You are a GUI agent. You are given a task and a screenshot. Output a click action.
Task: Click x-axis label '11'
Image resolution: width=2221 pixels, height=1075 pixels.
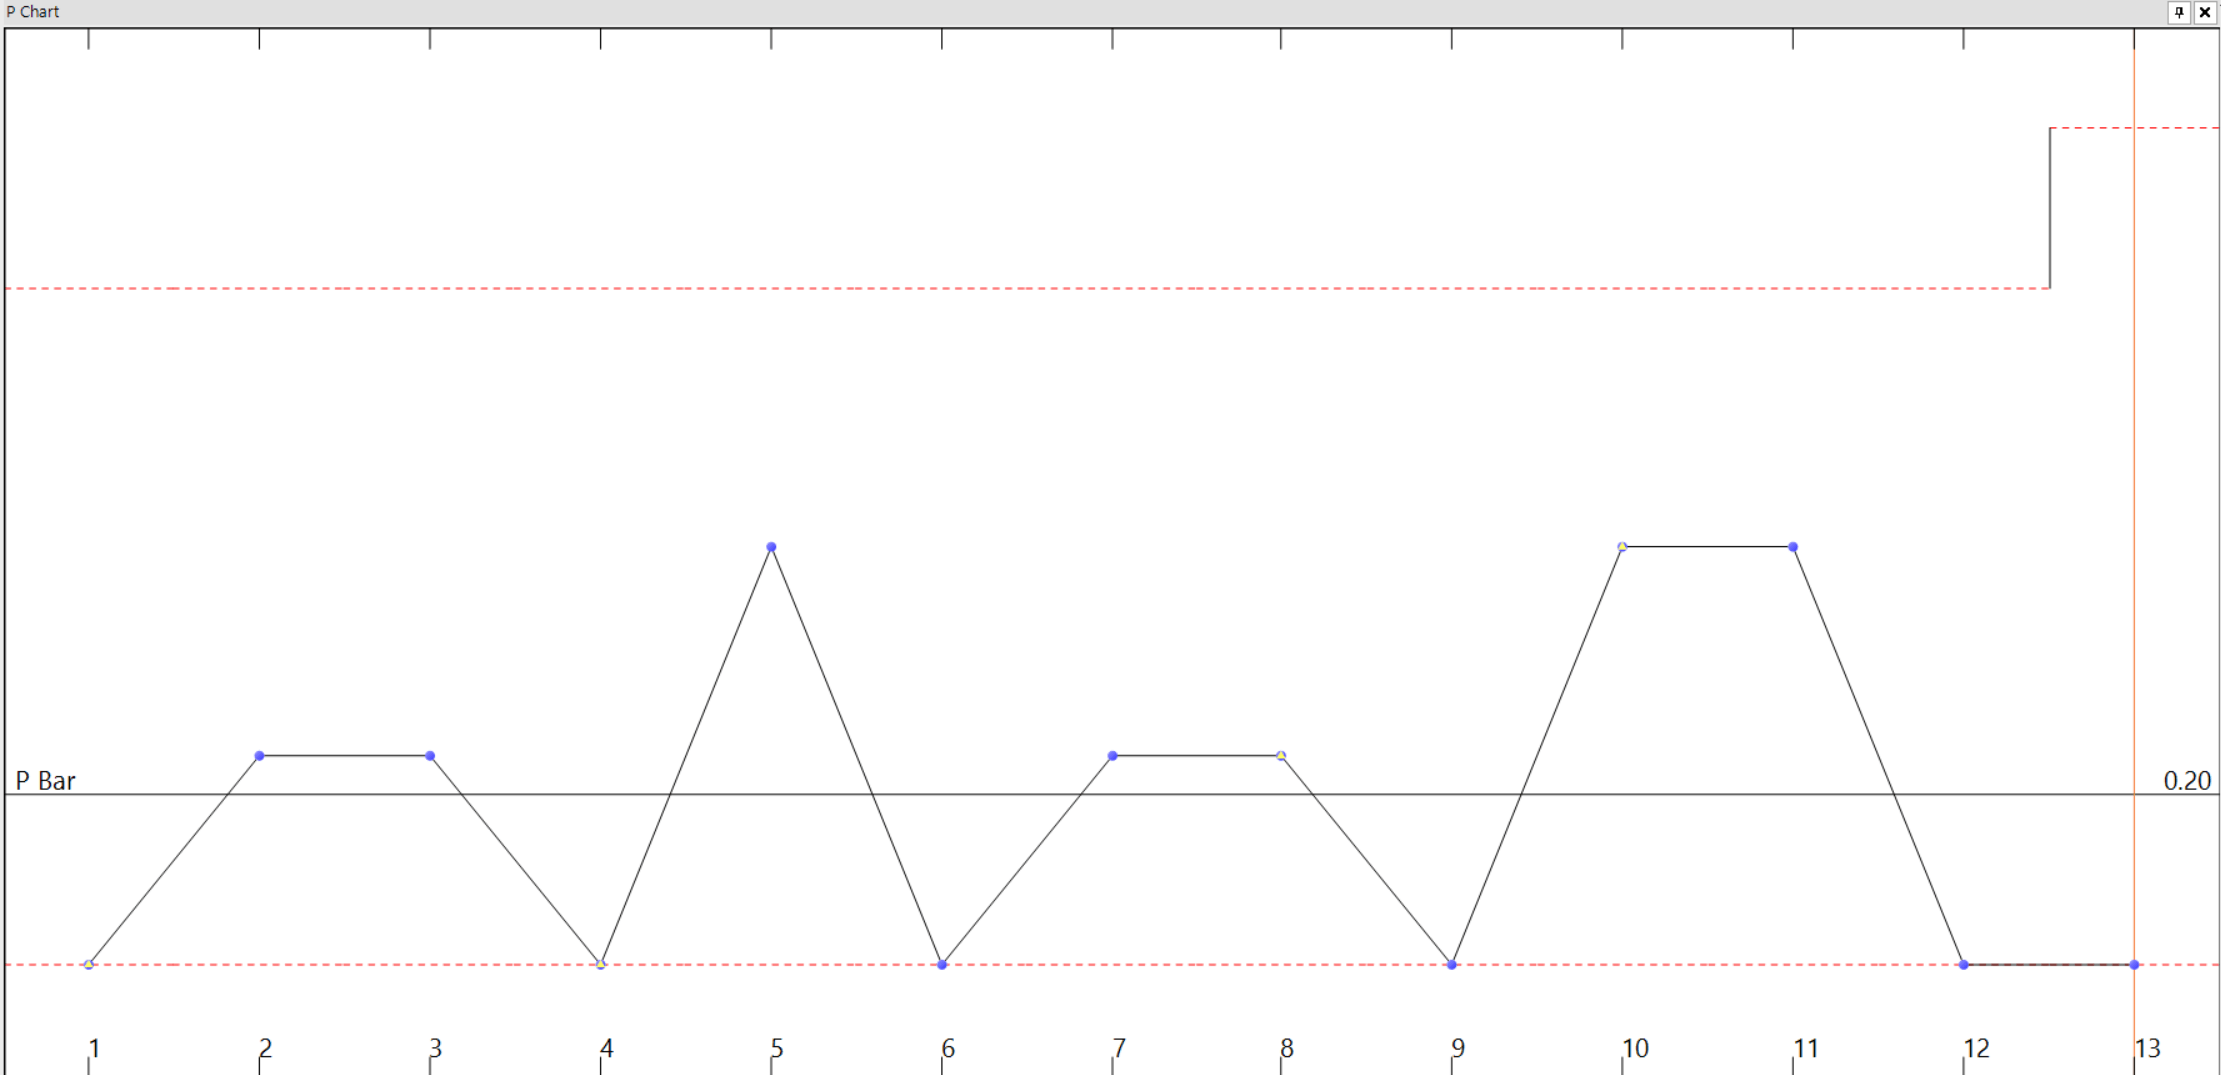coord(1806,1048)
